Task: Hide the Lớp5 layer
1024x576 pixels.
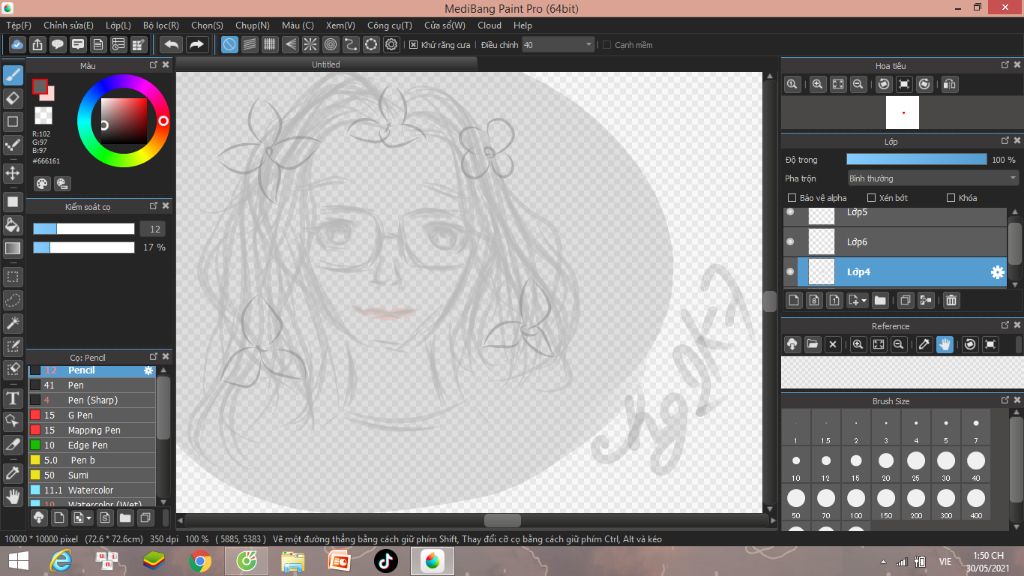Action: pos(790,212)
